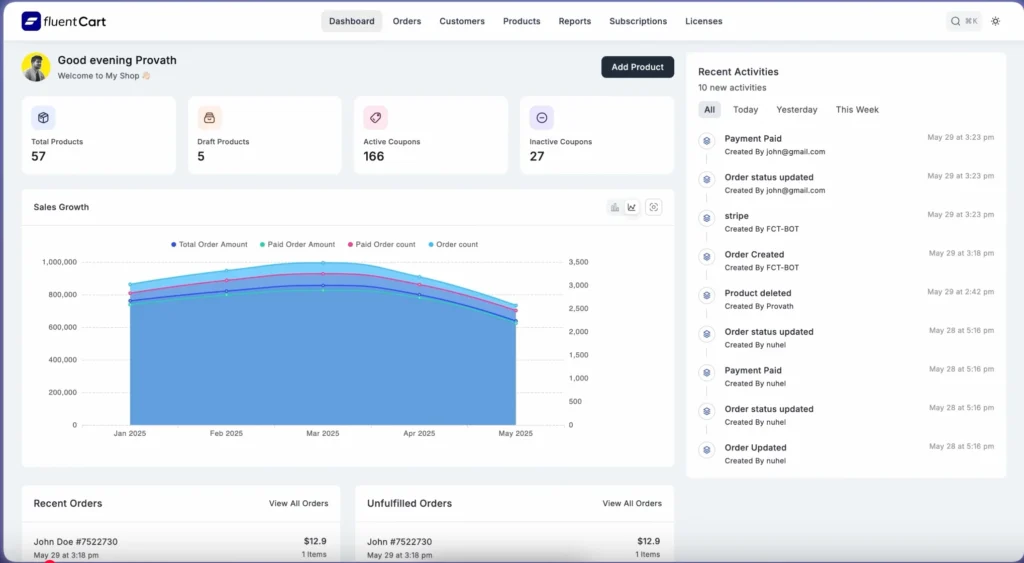The height and width of the screenshot is (563, 1024).
Task: Toggle the light/dark theme sun icon
Action: tap(995, 21)
